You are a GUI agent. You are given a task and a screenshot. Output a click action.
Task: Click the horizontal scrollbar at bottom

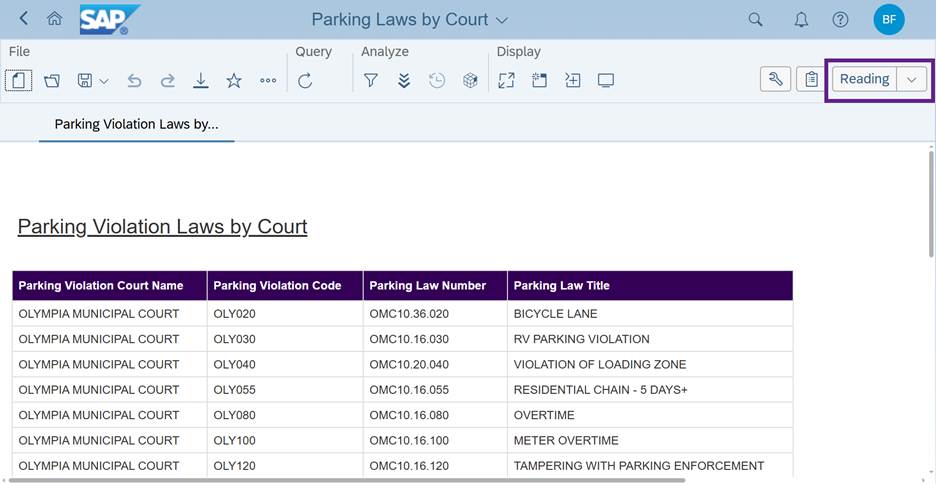click(x=347, y=480)
